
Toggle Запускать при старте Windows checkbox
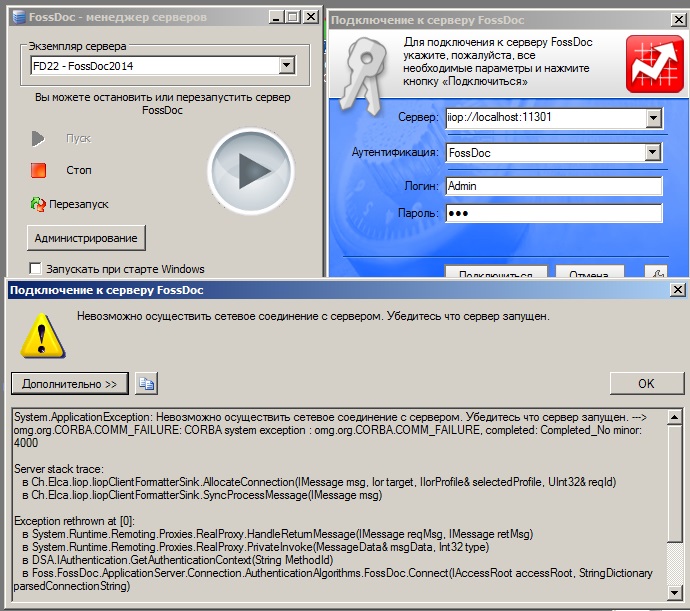[35, 269]
